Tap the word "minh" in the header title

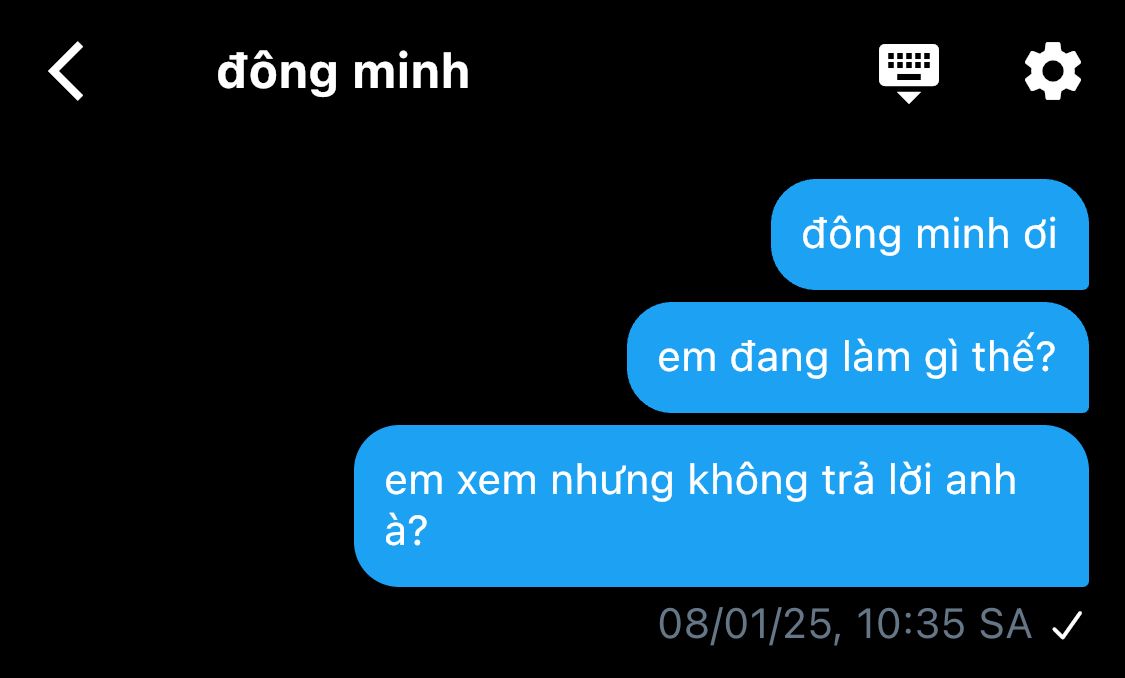(x=411, y=72)
